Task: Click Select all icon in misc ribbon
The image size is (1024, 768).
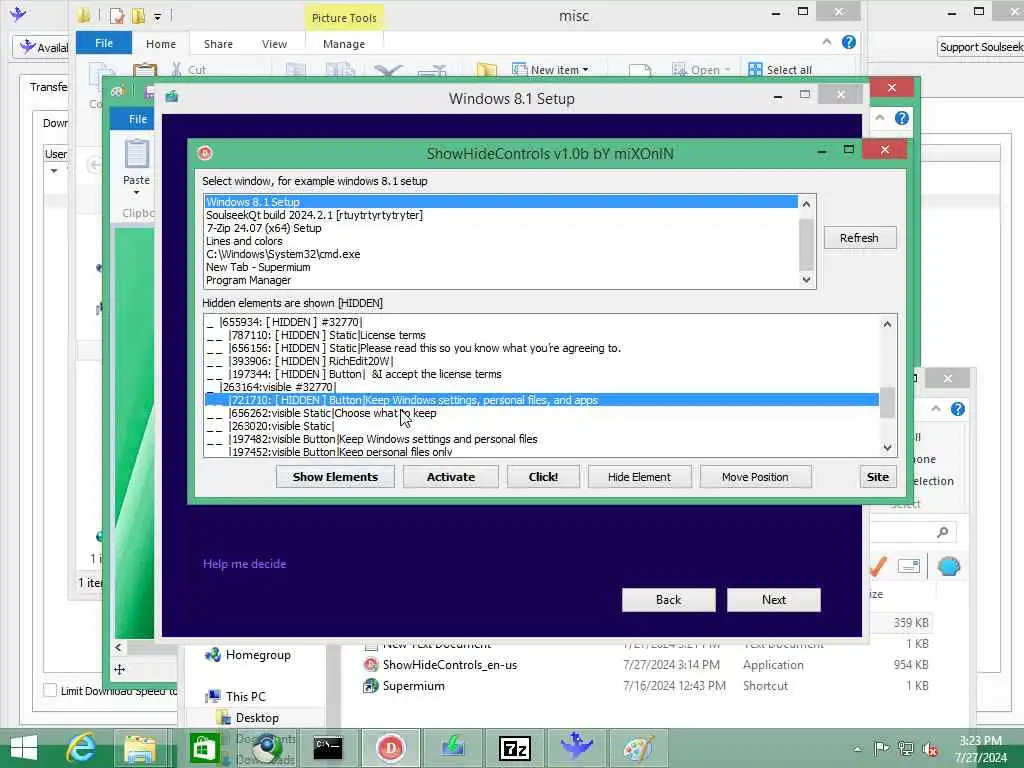Action: tap(755, 69)
